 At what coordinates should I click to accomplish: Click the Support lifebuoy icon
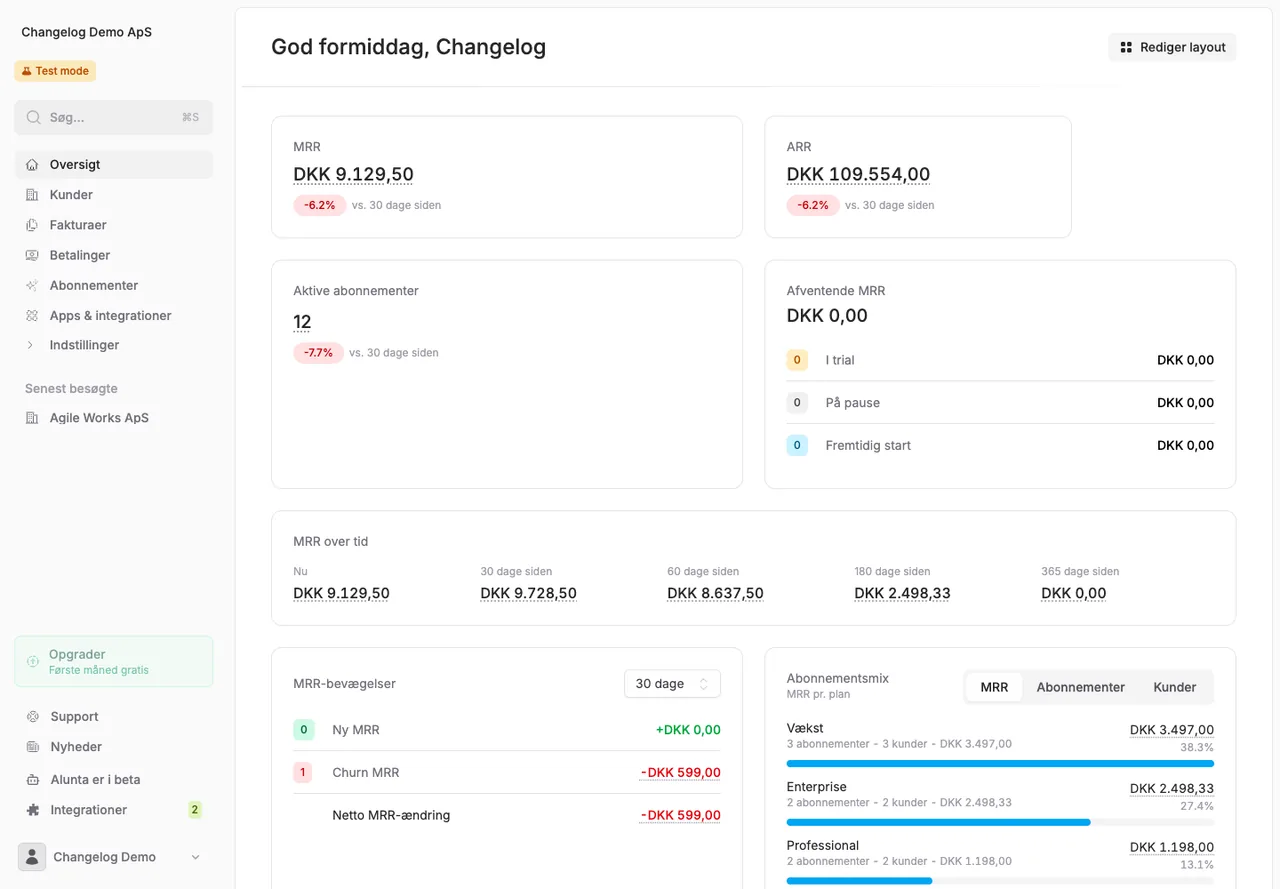point(33,717)
